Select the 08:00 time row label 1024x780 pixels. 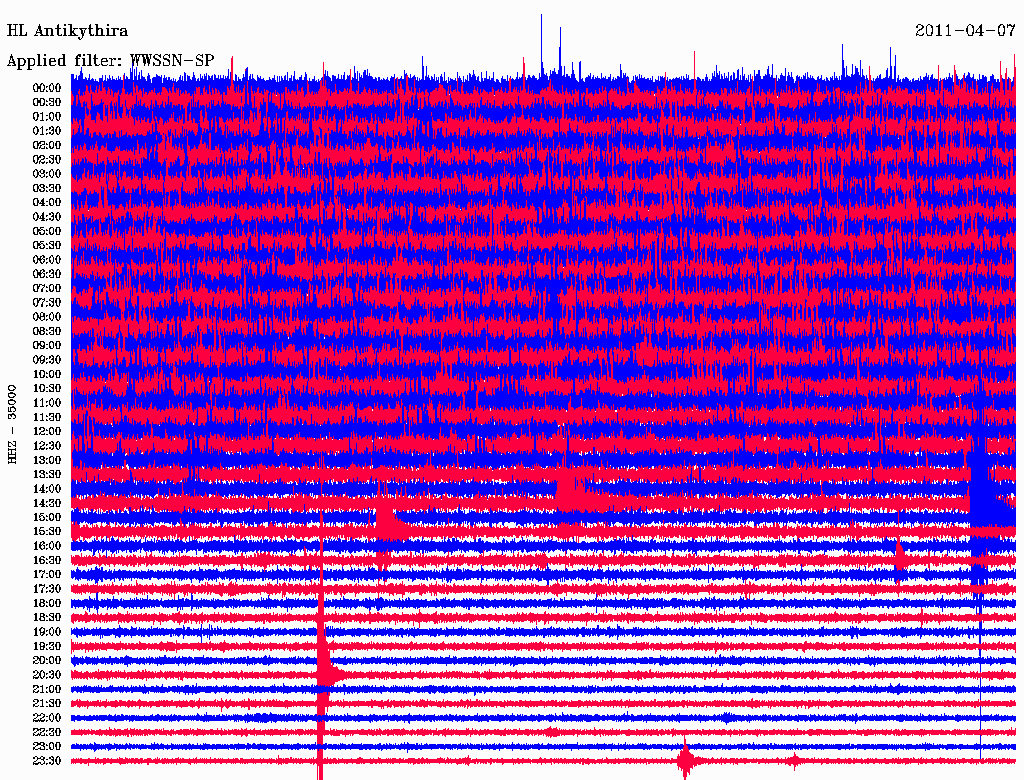47,317
